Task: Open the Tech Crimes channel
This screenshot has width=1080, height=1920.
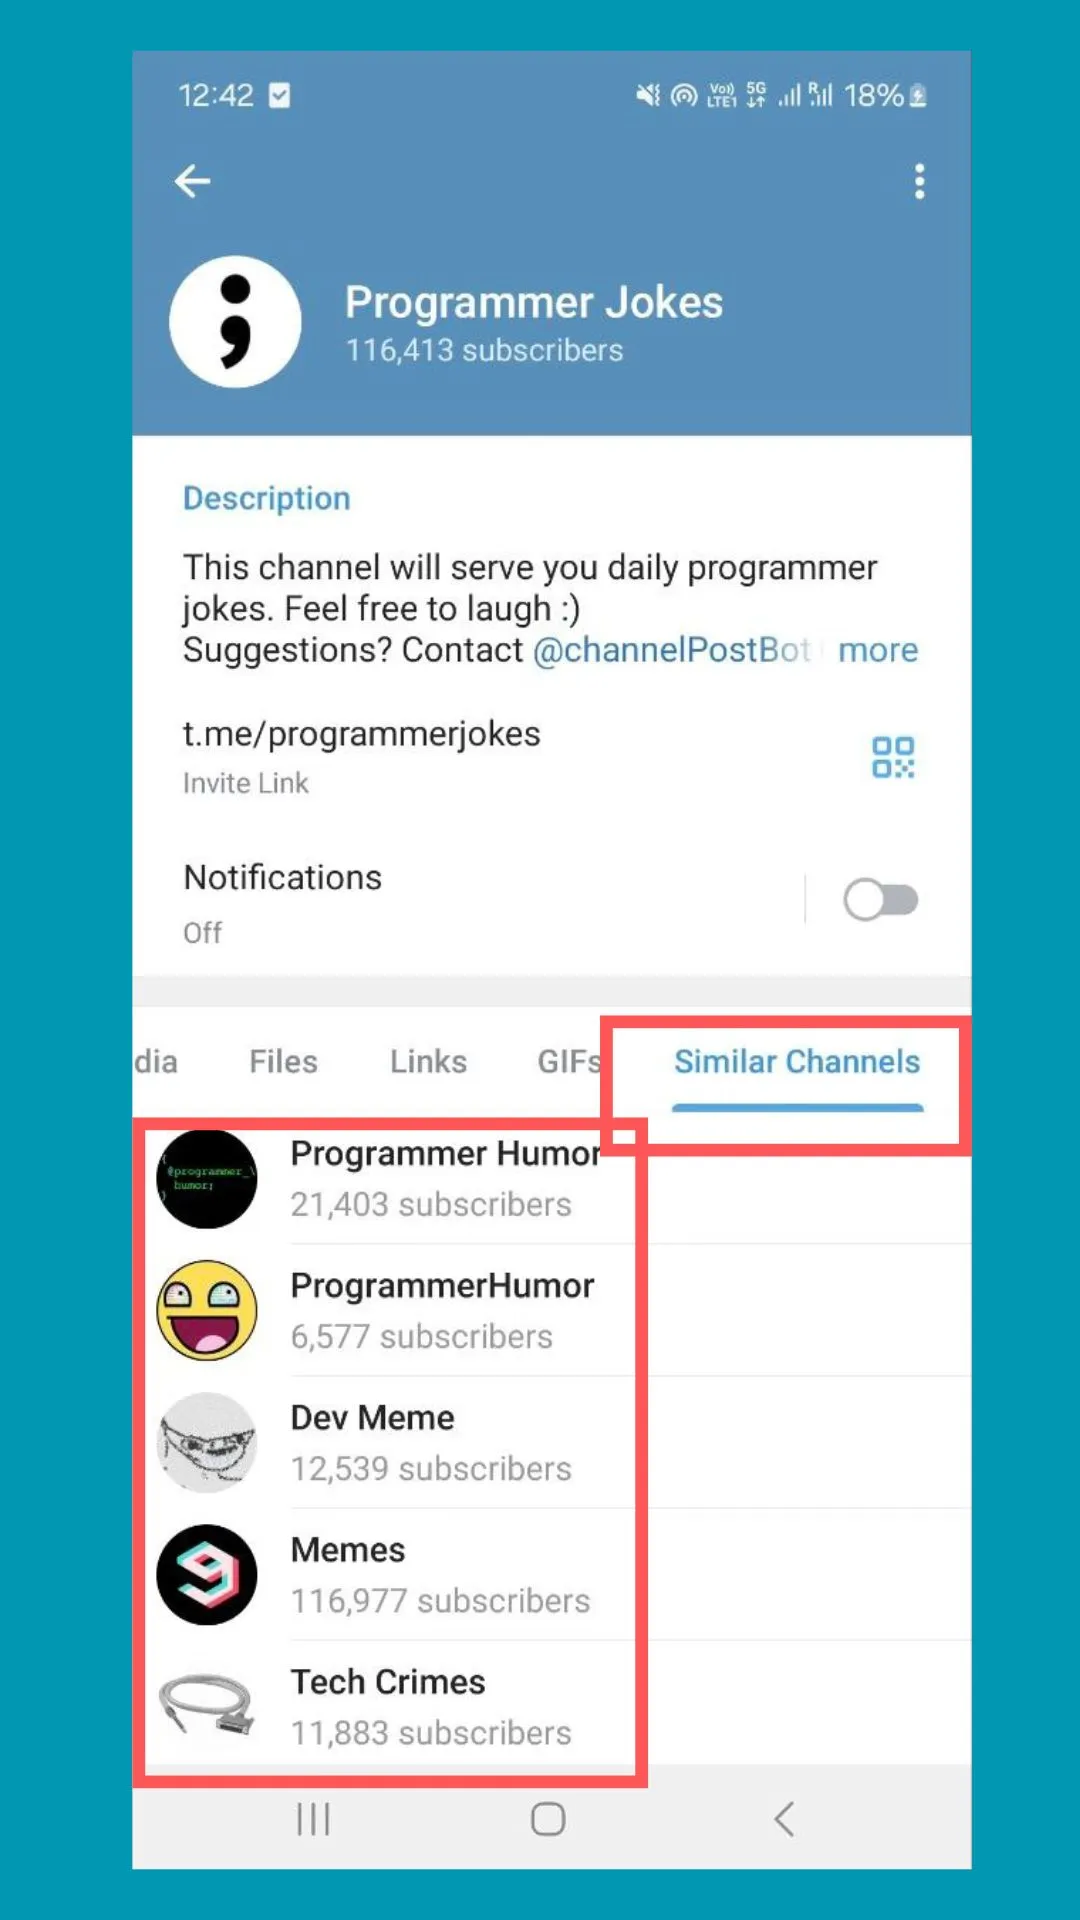Action: (551, 1704)
